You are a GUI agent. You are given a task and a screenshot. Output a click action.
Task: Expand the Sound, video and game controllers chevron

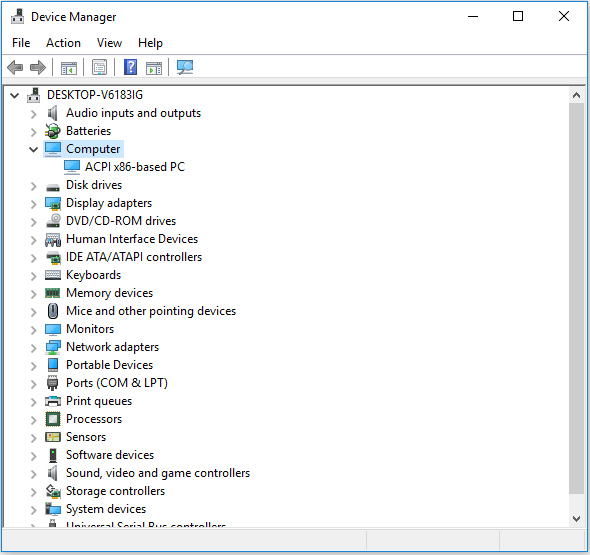[x=33, y=474]
